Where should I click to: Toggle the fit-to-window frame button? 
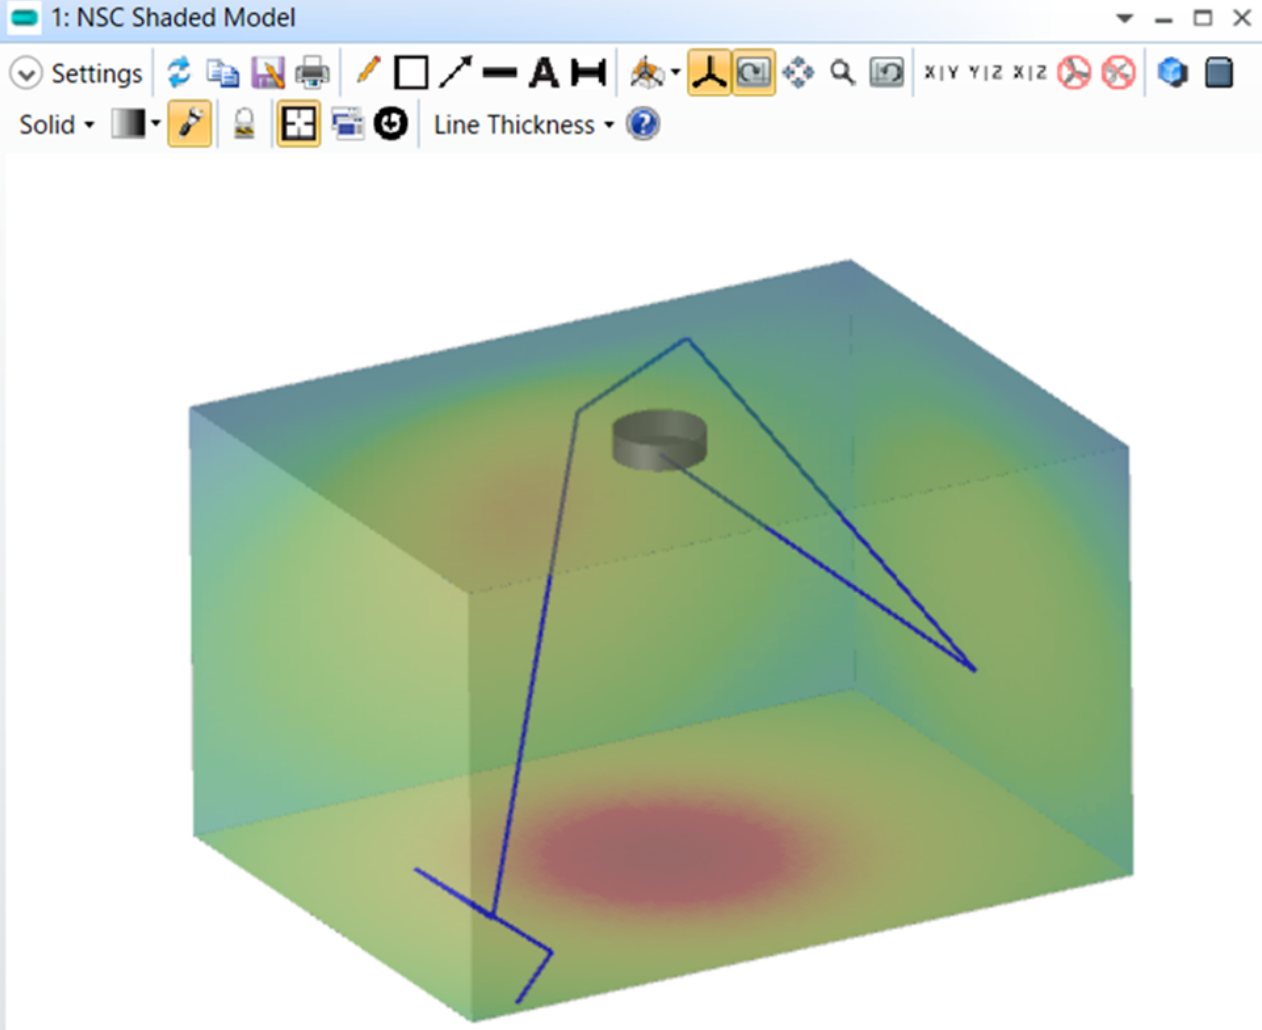(x=298, y=124)
